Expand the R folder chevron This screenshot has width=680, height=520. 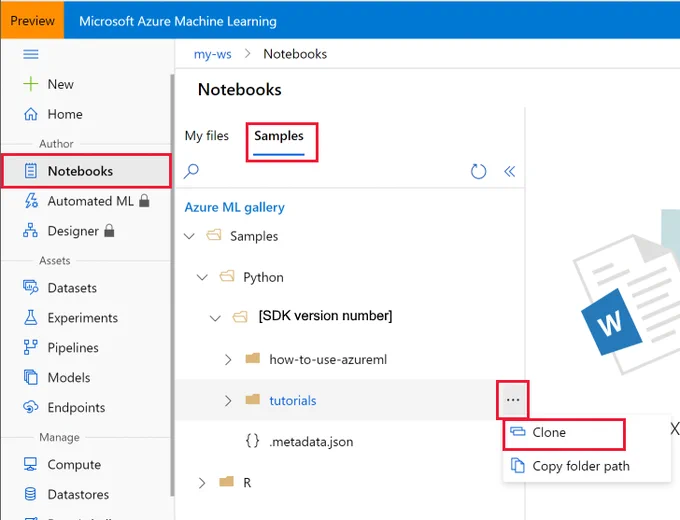coord(202,483)
